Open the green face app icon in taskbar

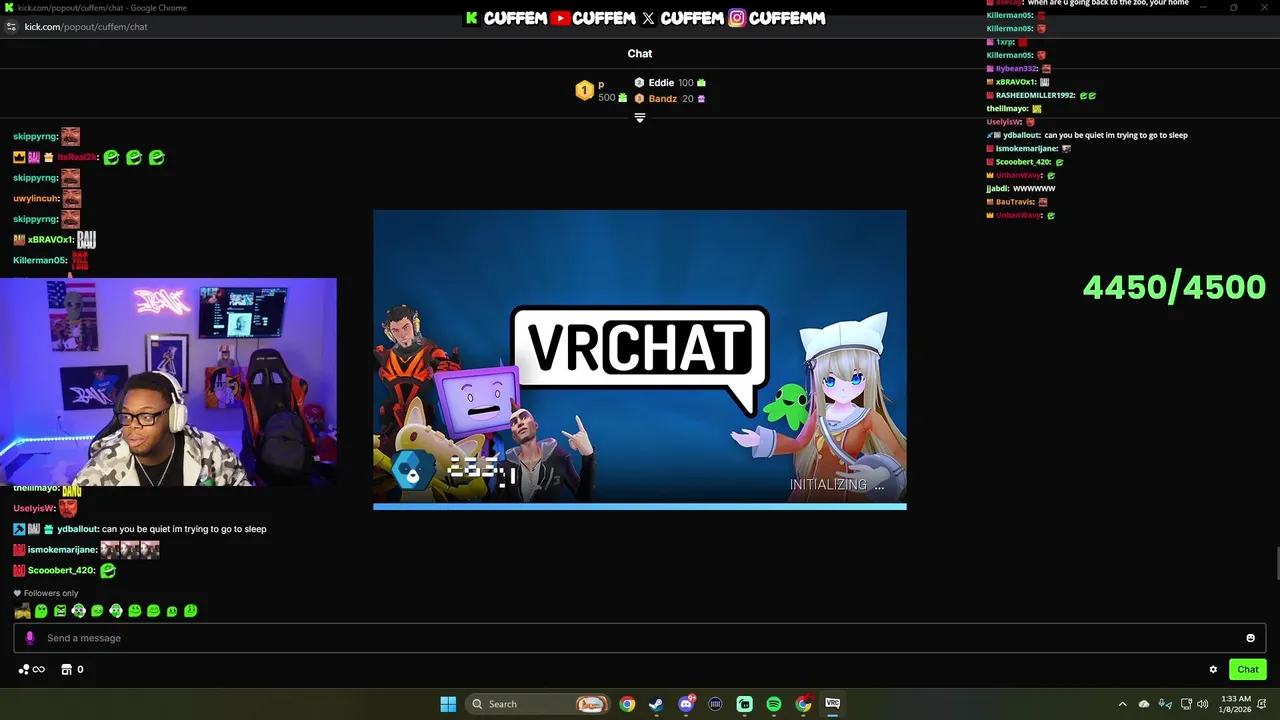(745, 704)
